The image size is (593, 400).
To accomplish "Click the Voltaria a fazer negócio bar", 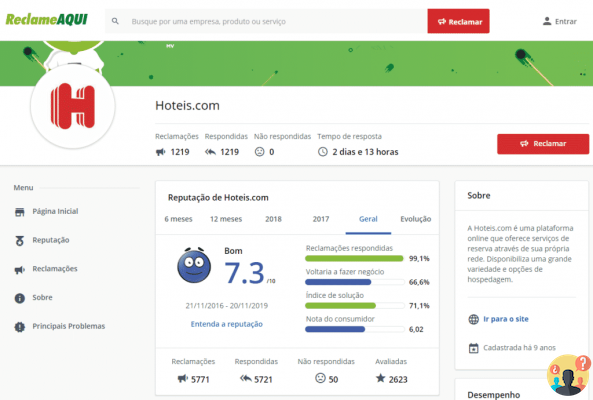I will (354, 282).
